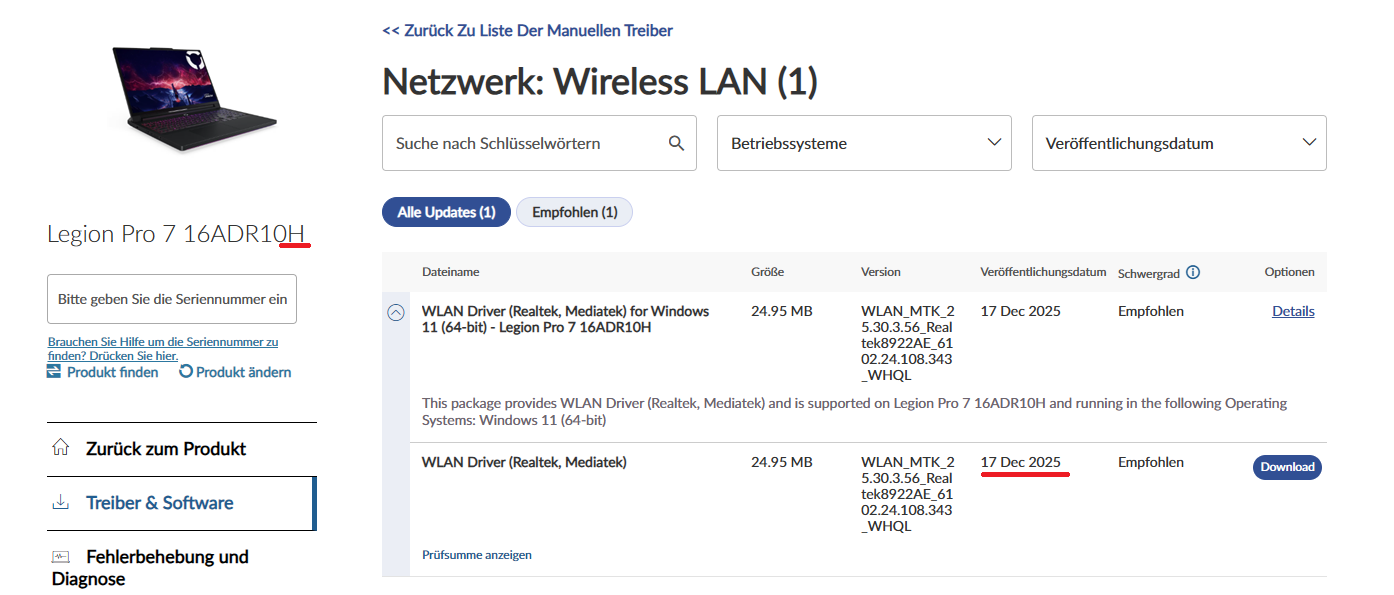
Task: Click the keyword search field
Action: [525, 143]
